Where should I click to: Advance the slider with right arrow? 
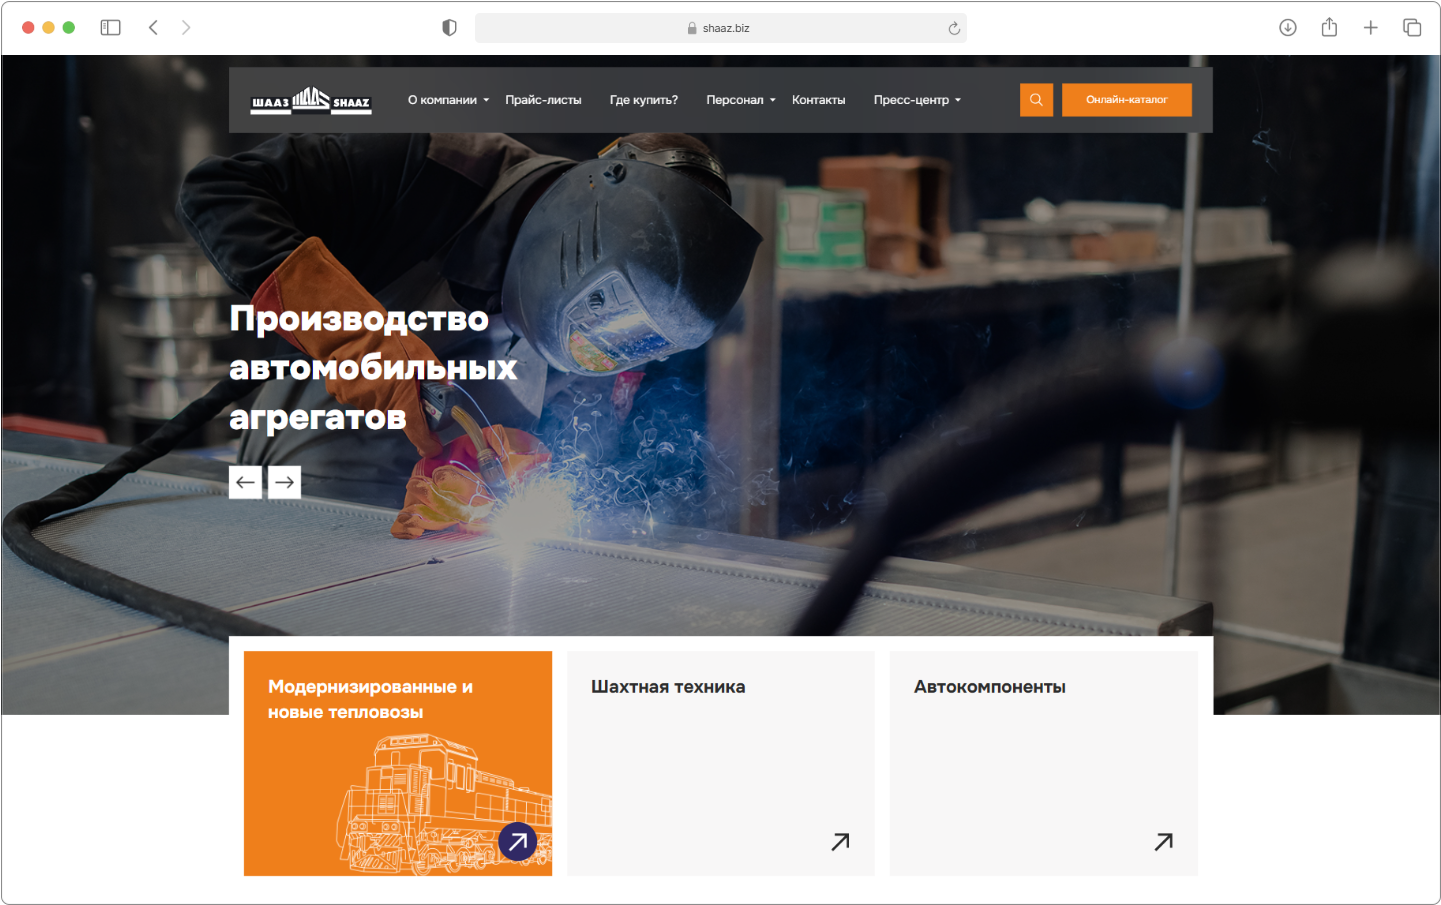click(x=284, y=482)
